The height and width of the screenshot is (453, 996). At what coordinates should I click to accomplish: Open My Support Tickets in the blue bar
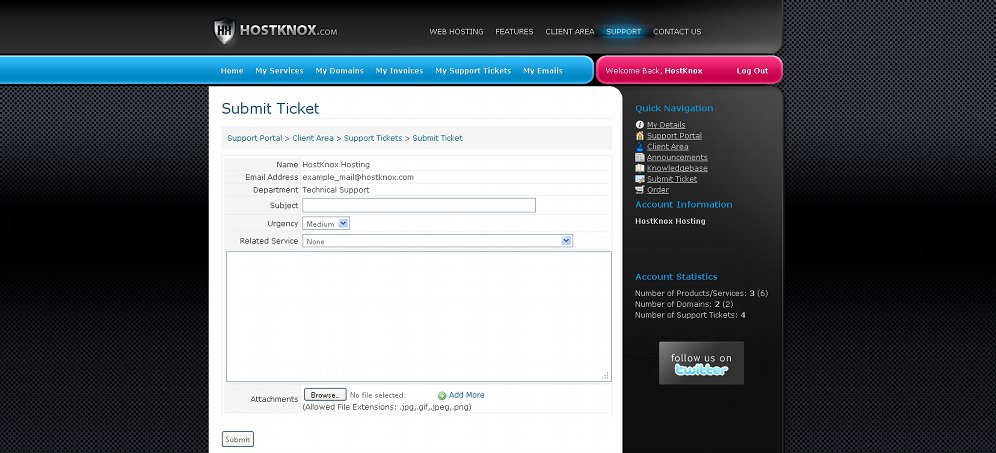(473, 71)
